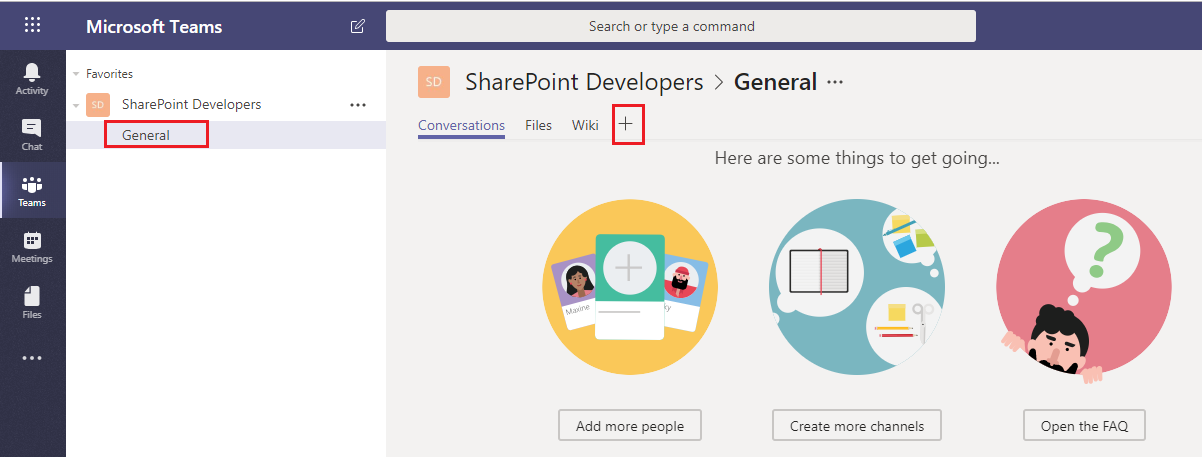Collapse the SharePoint Developers team tree
1202x457 pixels.
click(76, 104)
